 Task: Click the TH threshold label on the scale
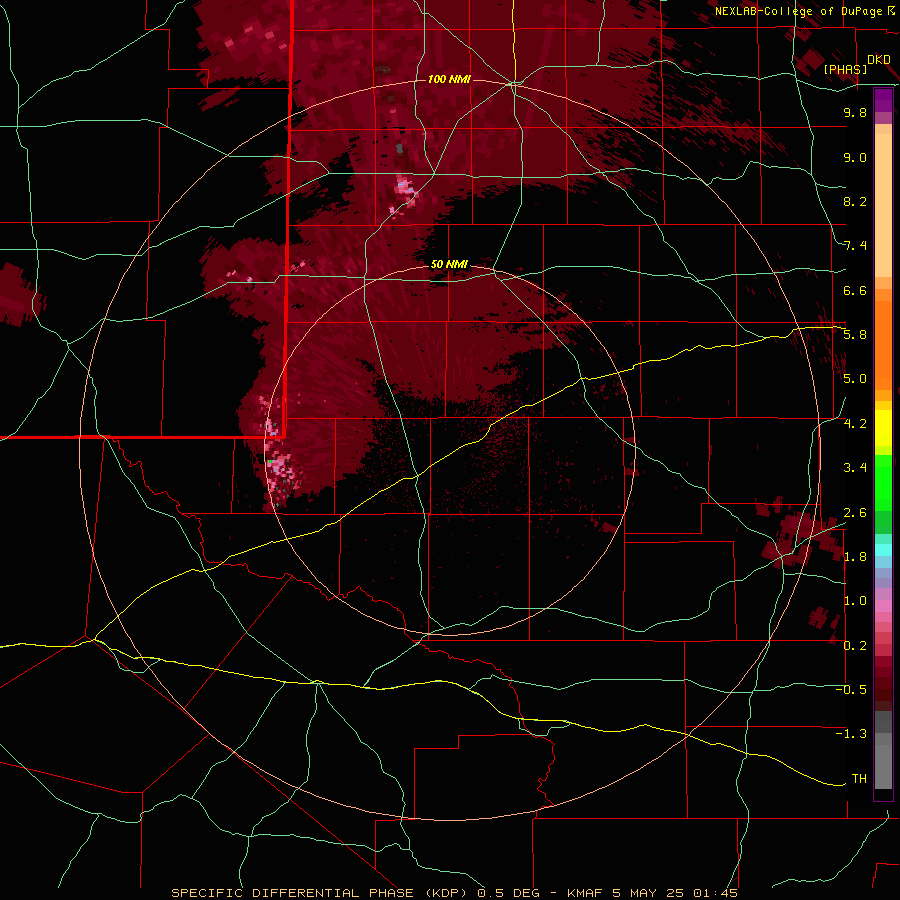click(x=859, y=779)
